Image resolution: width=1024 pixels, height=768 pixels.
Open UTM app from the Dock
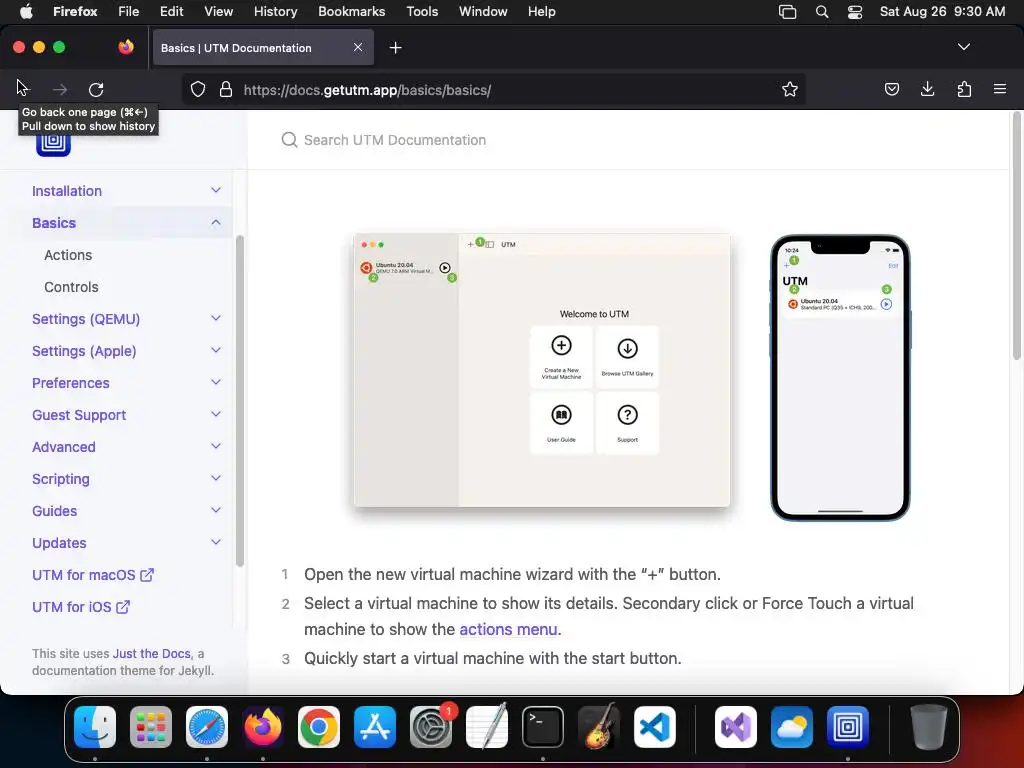point(848,727)
